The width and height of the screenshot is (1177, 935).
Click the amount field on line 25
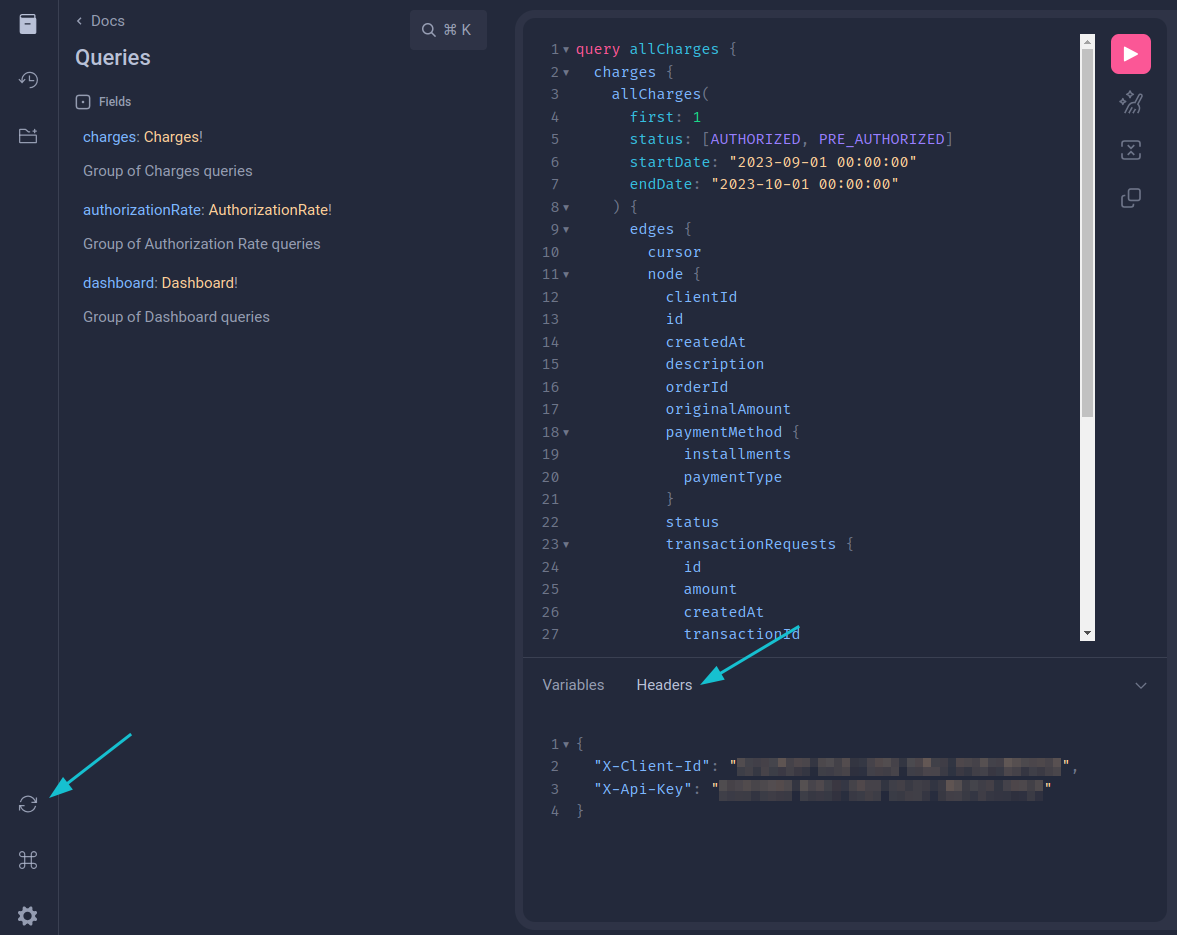pyautogui.click(x=709, y=589)
